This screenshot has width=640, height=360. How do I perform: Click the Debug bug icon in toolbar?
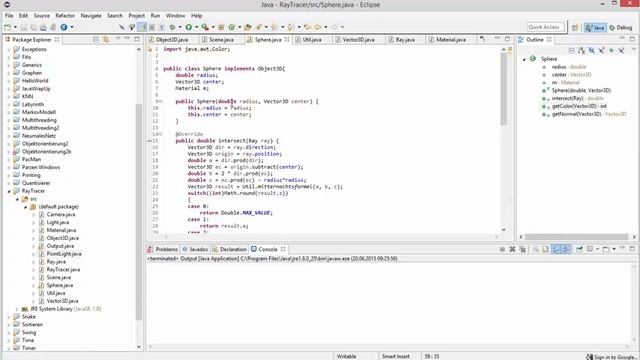click(x=172, y=27)
